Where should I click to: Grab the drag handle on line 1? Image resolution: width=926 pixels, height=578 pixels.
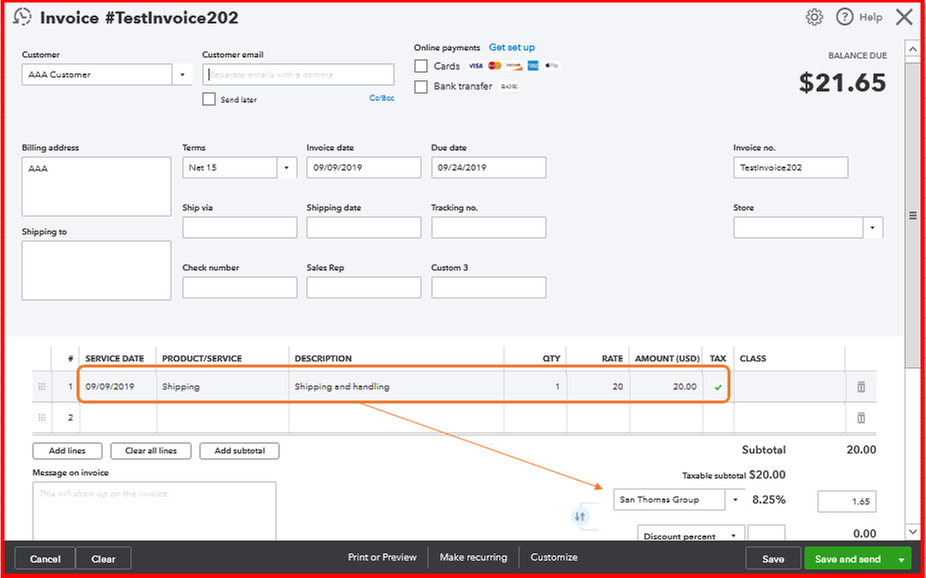coord(42,387)
